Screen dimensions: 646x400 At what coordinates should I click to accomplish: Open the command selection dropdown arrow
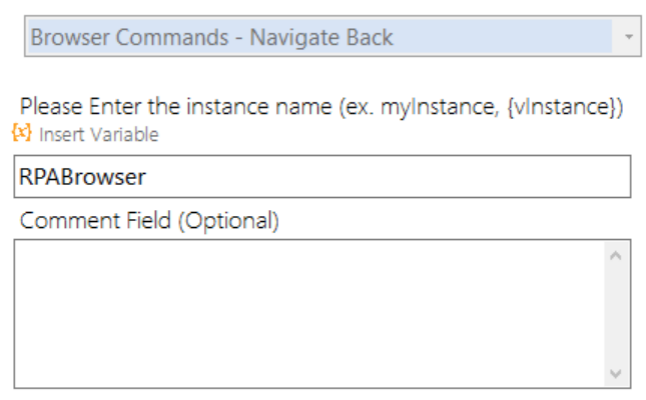click(628, 37)
